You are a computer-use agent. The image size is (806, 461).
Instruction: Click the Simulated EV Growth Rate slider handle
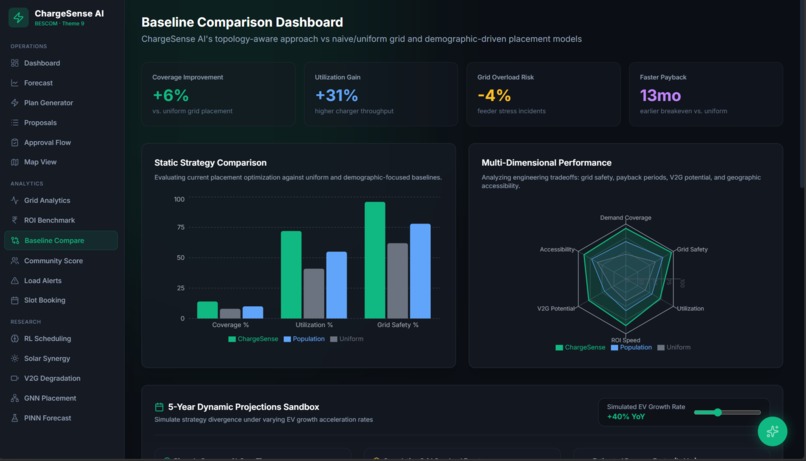(x=718, y=412)
